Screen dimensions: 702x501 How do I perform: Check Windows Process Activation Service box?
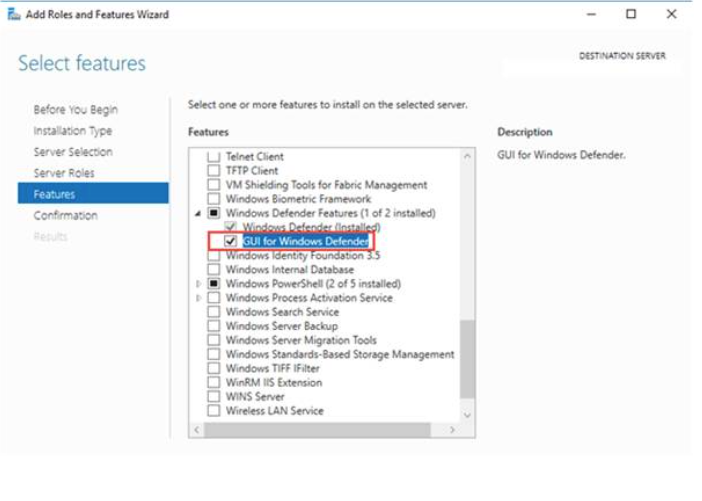214,298
